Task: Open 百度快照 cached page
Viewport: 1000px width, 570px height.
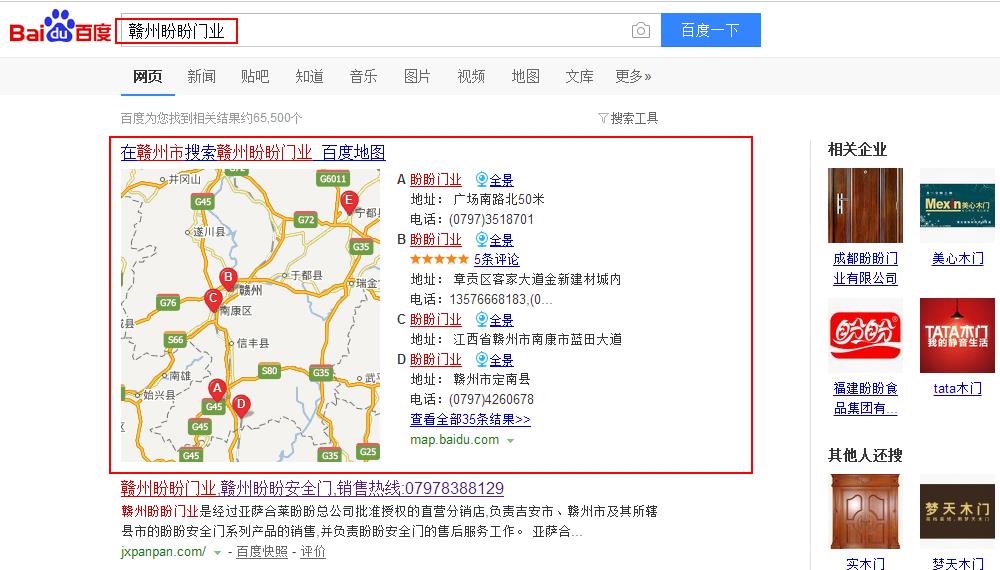Action: tap(261, 552)
